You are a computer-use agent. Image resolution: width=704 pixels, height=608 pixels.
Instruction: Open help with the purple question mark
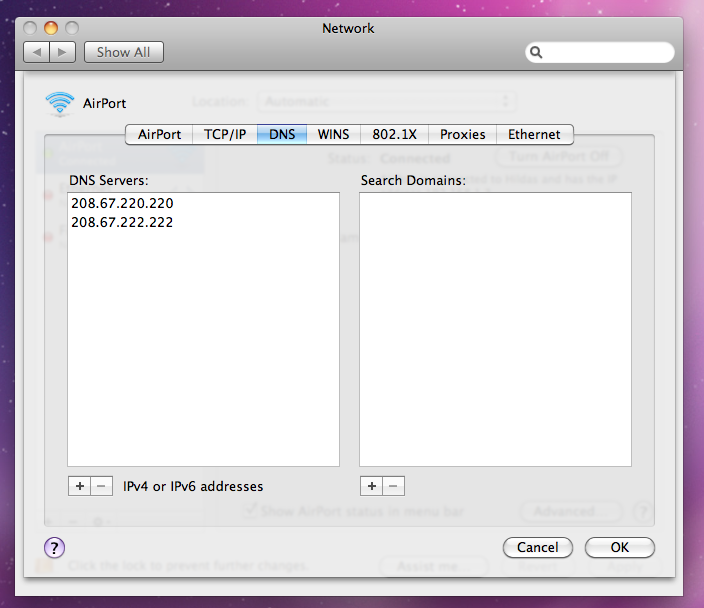54,548
